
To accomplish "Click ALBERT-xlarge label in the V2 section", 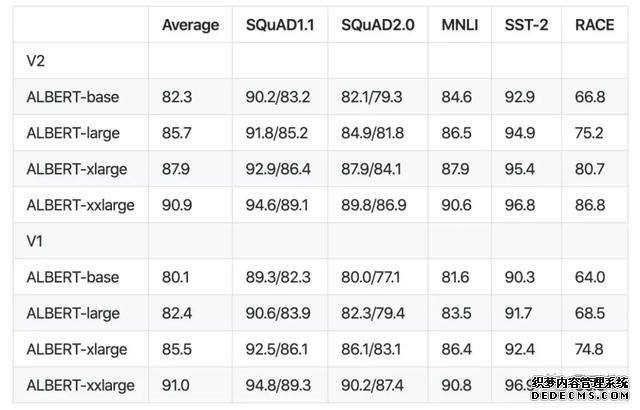I will tap(77, 169).
